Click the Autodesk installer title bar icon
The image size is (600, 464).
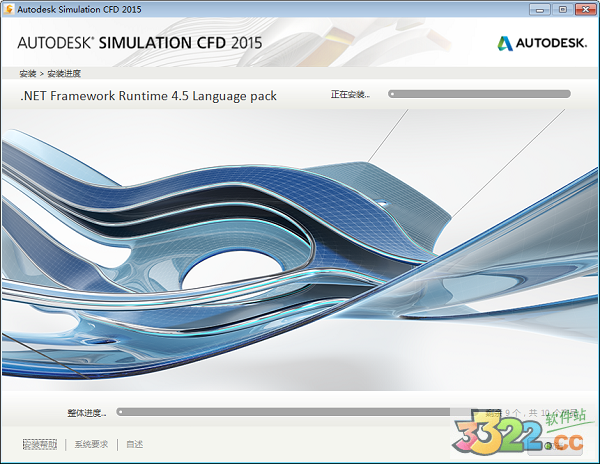(x=10, y=9)
